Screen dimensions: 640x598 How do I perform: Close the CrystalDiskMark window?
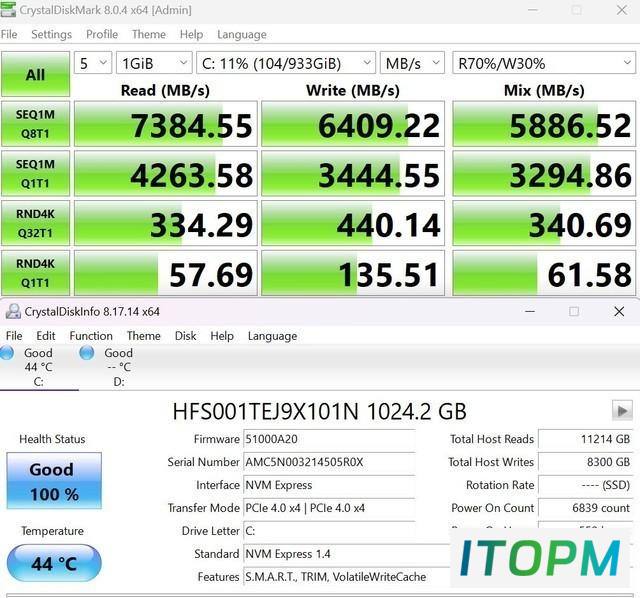click(x=622, y=10)
